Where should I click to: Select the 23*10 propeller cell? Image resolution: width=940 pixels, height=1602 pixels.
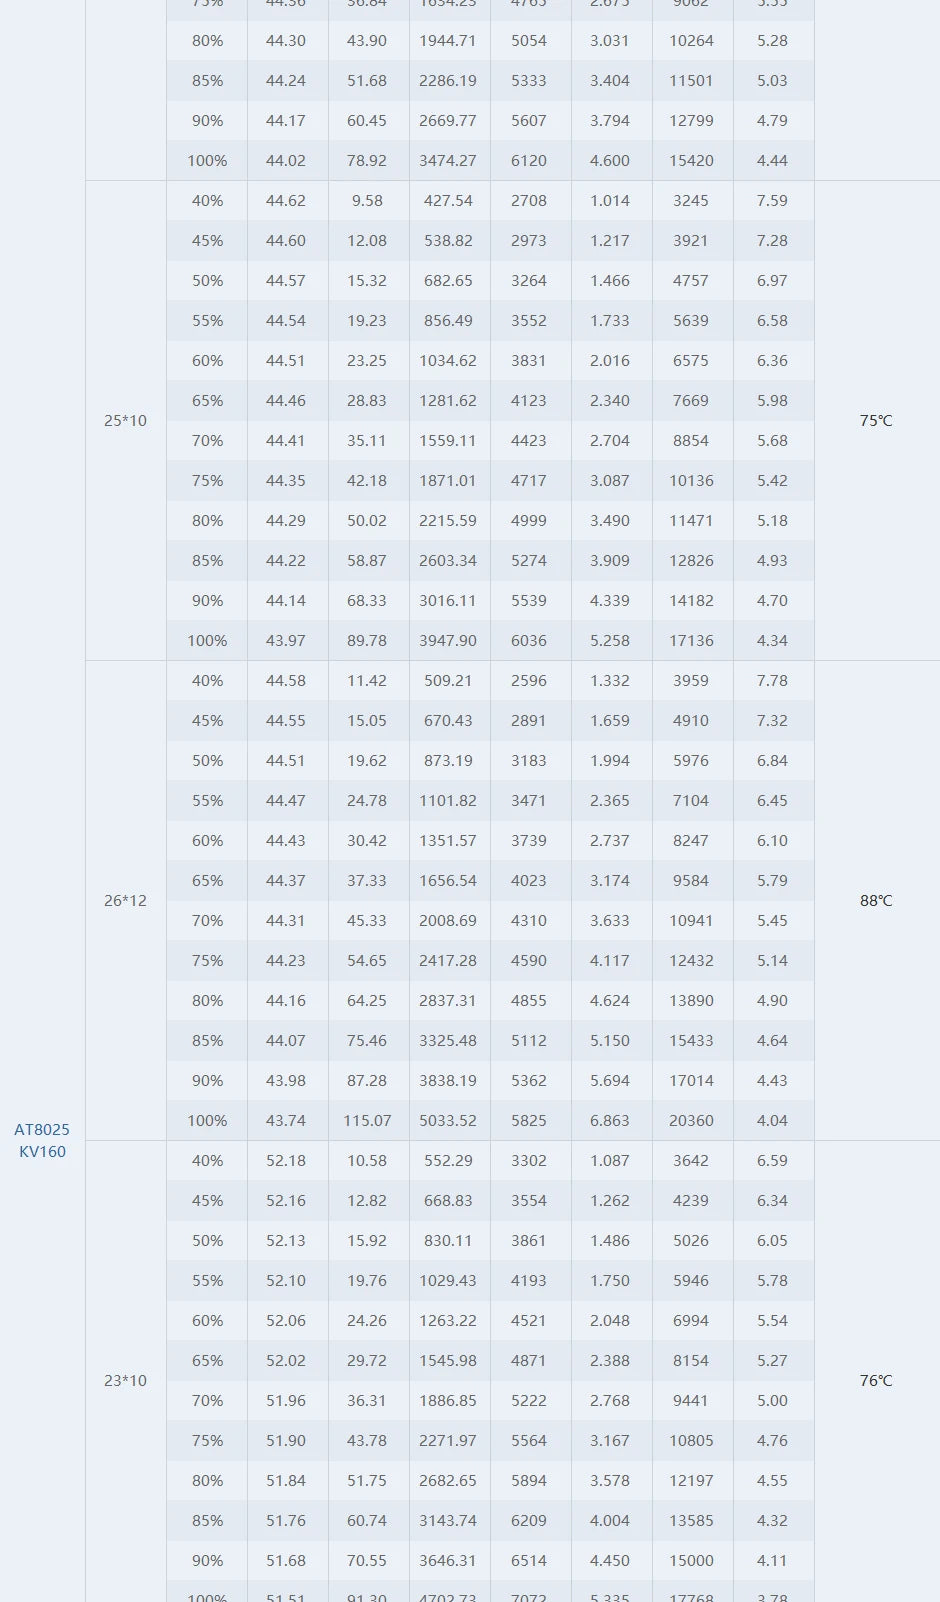tap(125, 1381)
